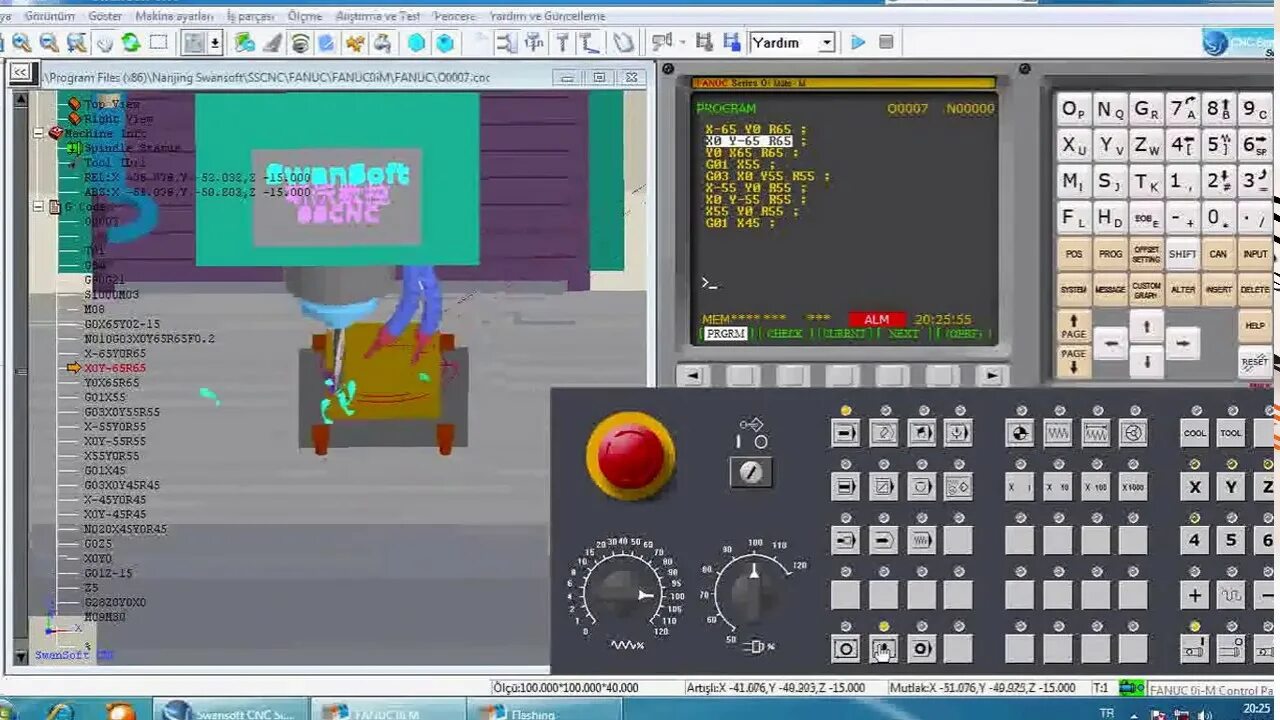Screen dimensions: 1280x720
Task: Click the POS key on FANUC keypad
Action: [1073, 254]
